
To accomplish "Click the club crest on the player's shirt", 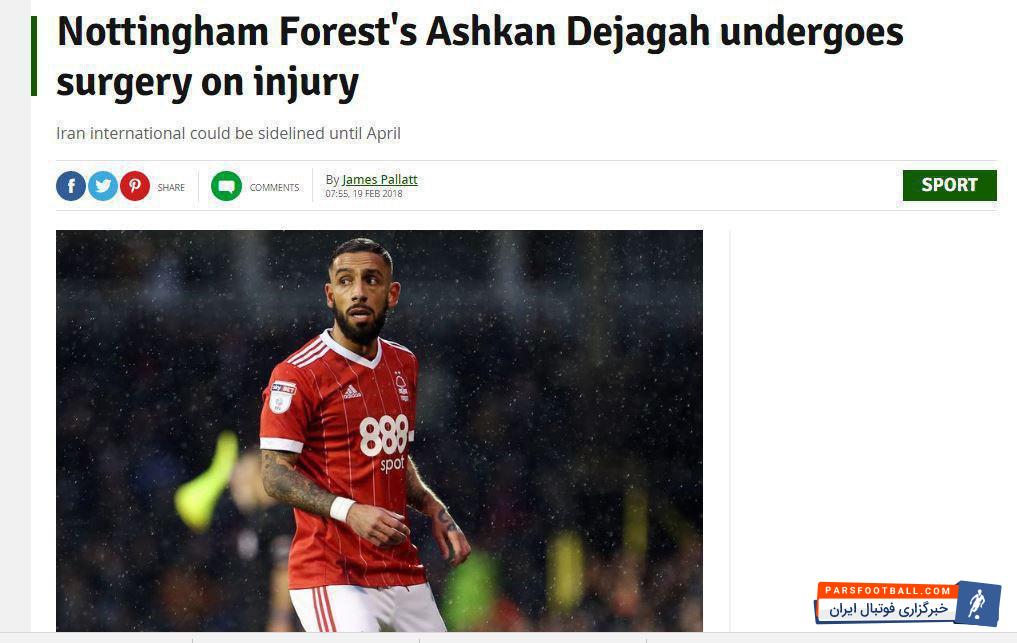I will click(401, 386).
